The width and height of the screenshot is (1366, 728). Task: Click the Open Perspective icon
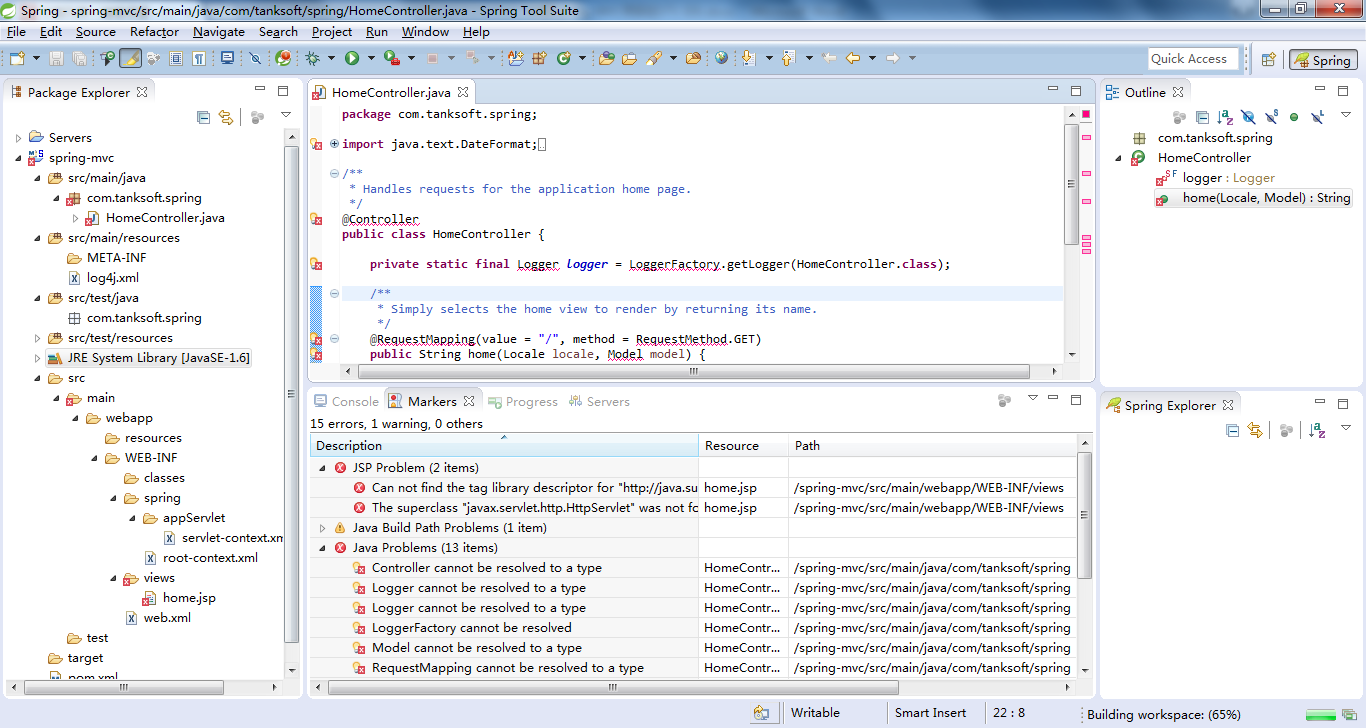(1268, 59)
